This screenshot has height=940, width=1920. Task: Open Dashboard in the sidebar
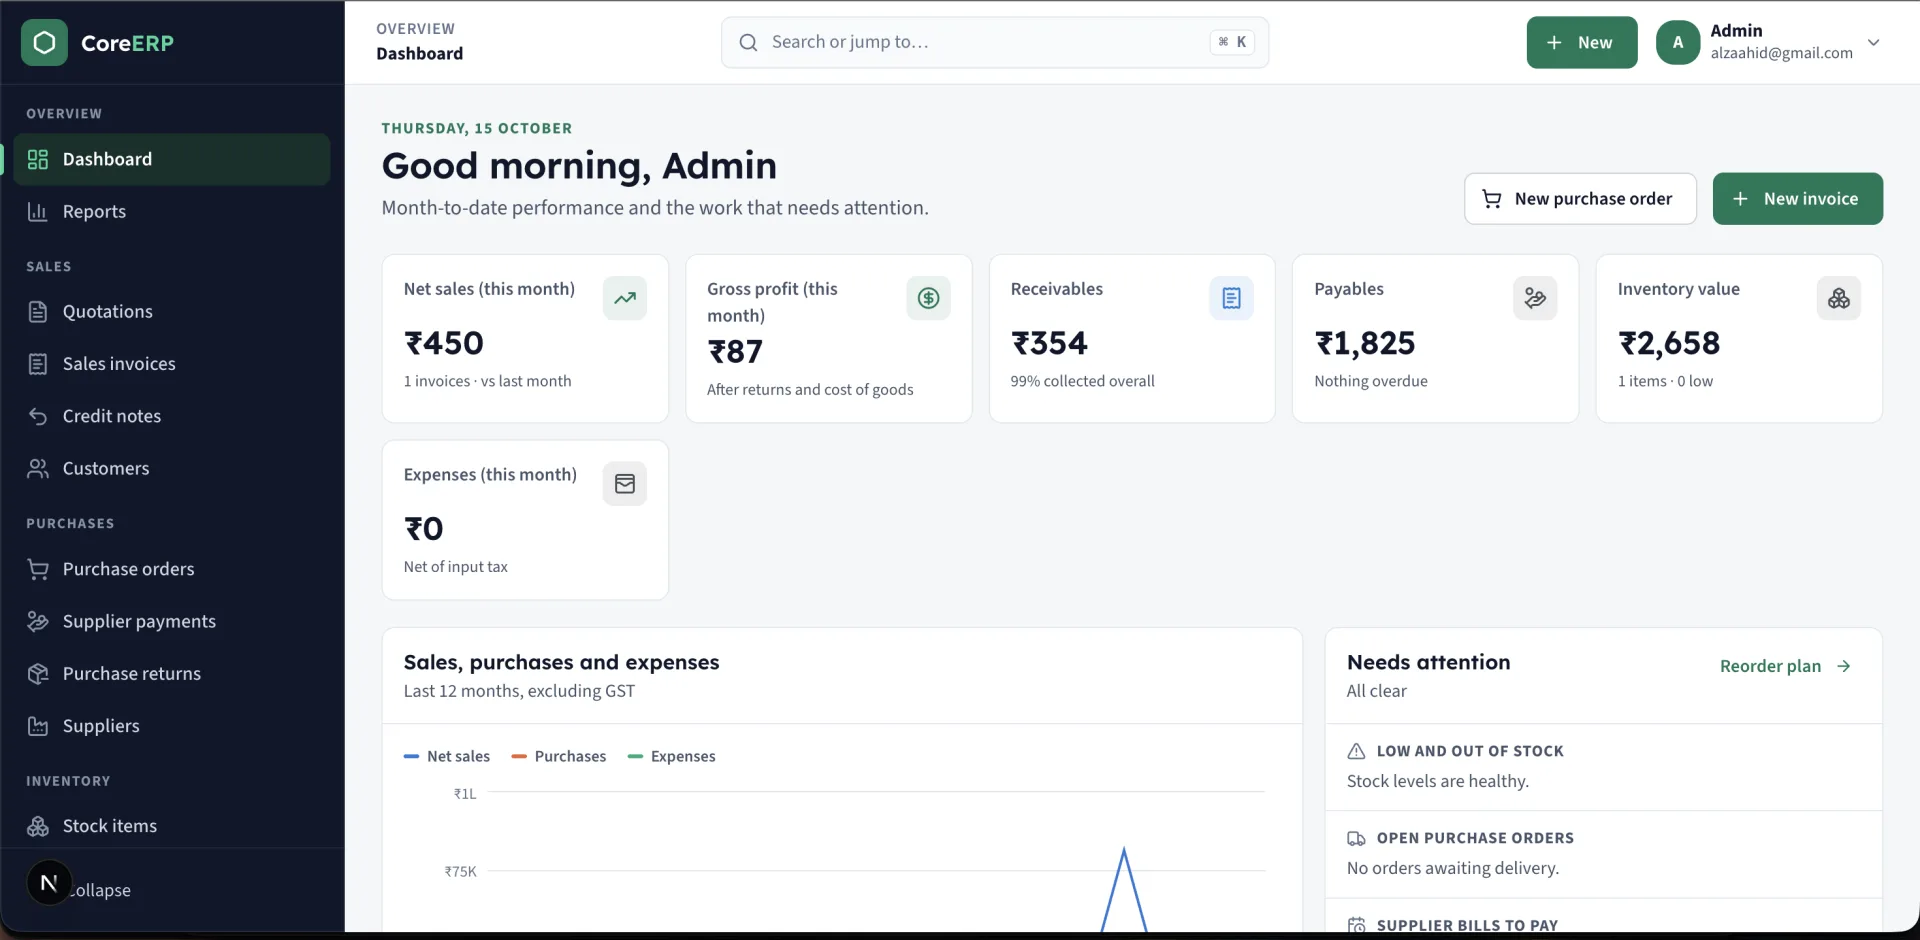coord(172,159)
